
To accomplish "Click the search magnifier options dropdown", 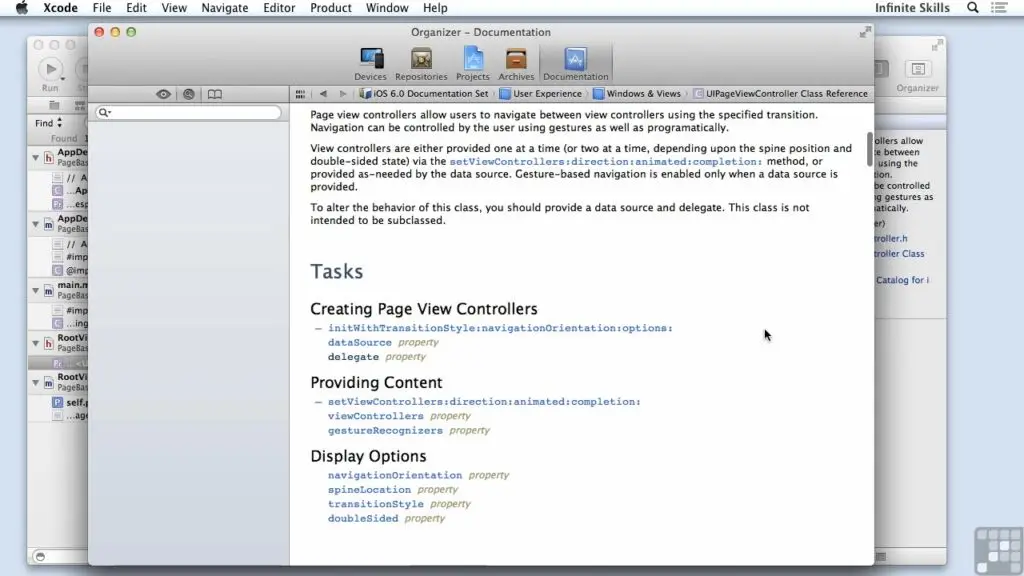I will click(104, 112).
